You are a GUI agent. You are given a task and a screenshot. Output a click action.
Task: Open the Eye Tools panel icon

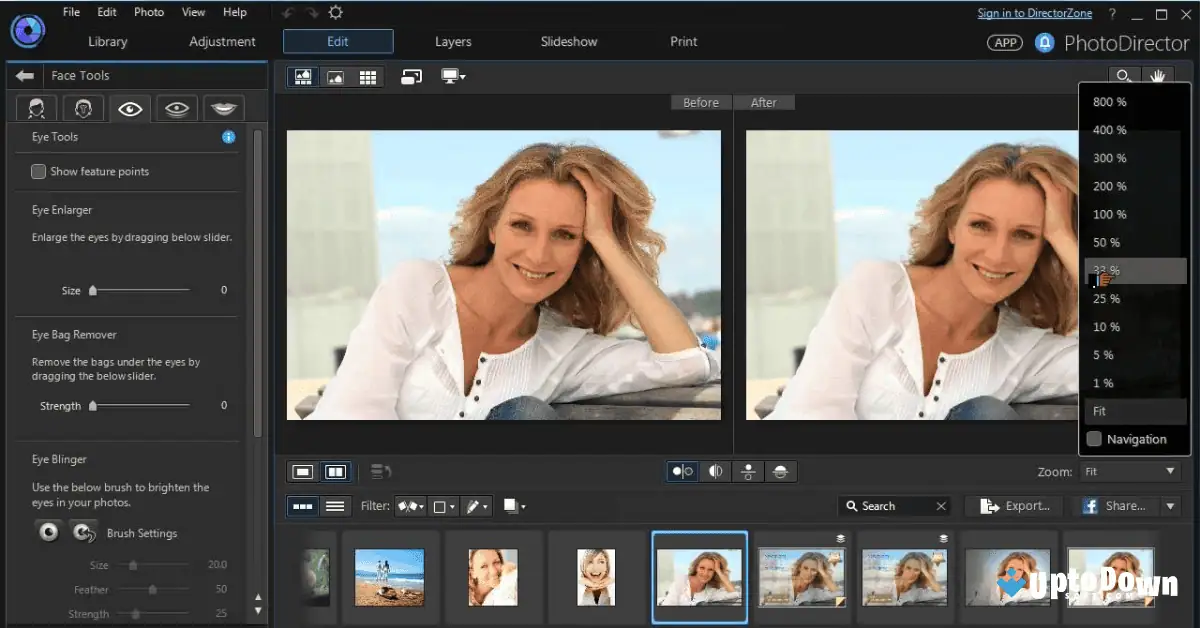129,108
